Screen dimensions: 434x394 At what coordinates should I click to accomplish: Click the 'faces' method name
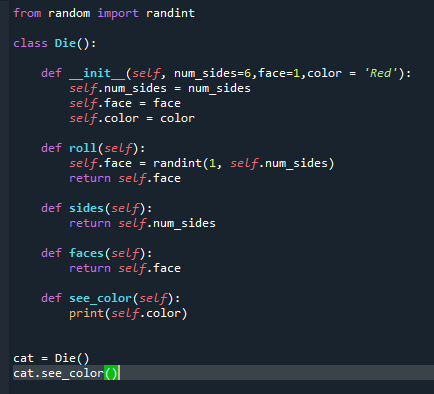[x=86, y=253]
